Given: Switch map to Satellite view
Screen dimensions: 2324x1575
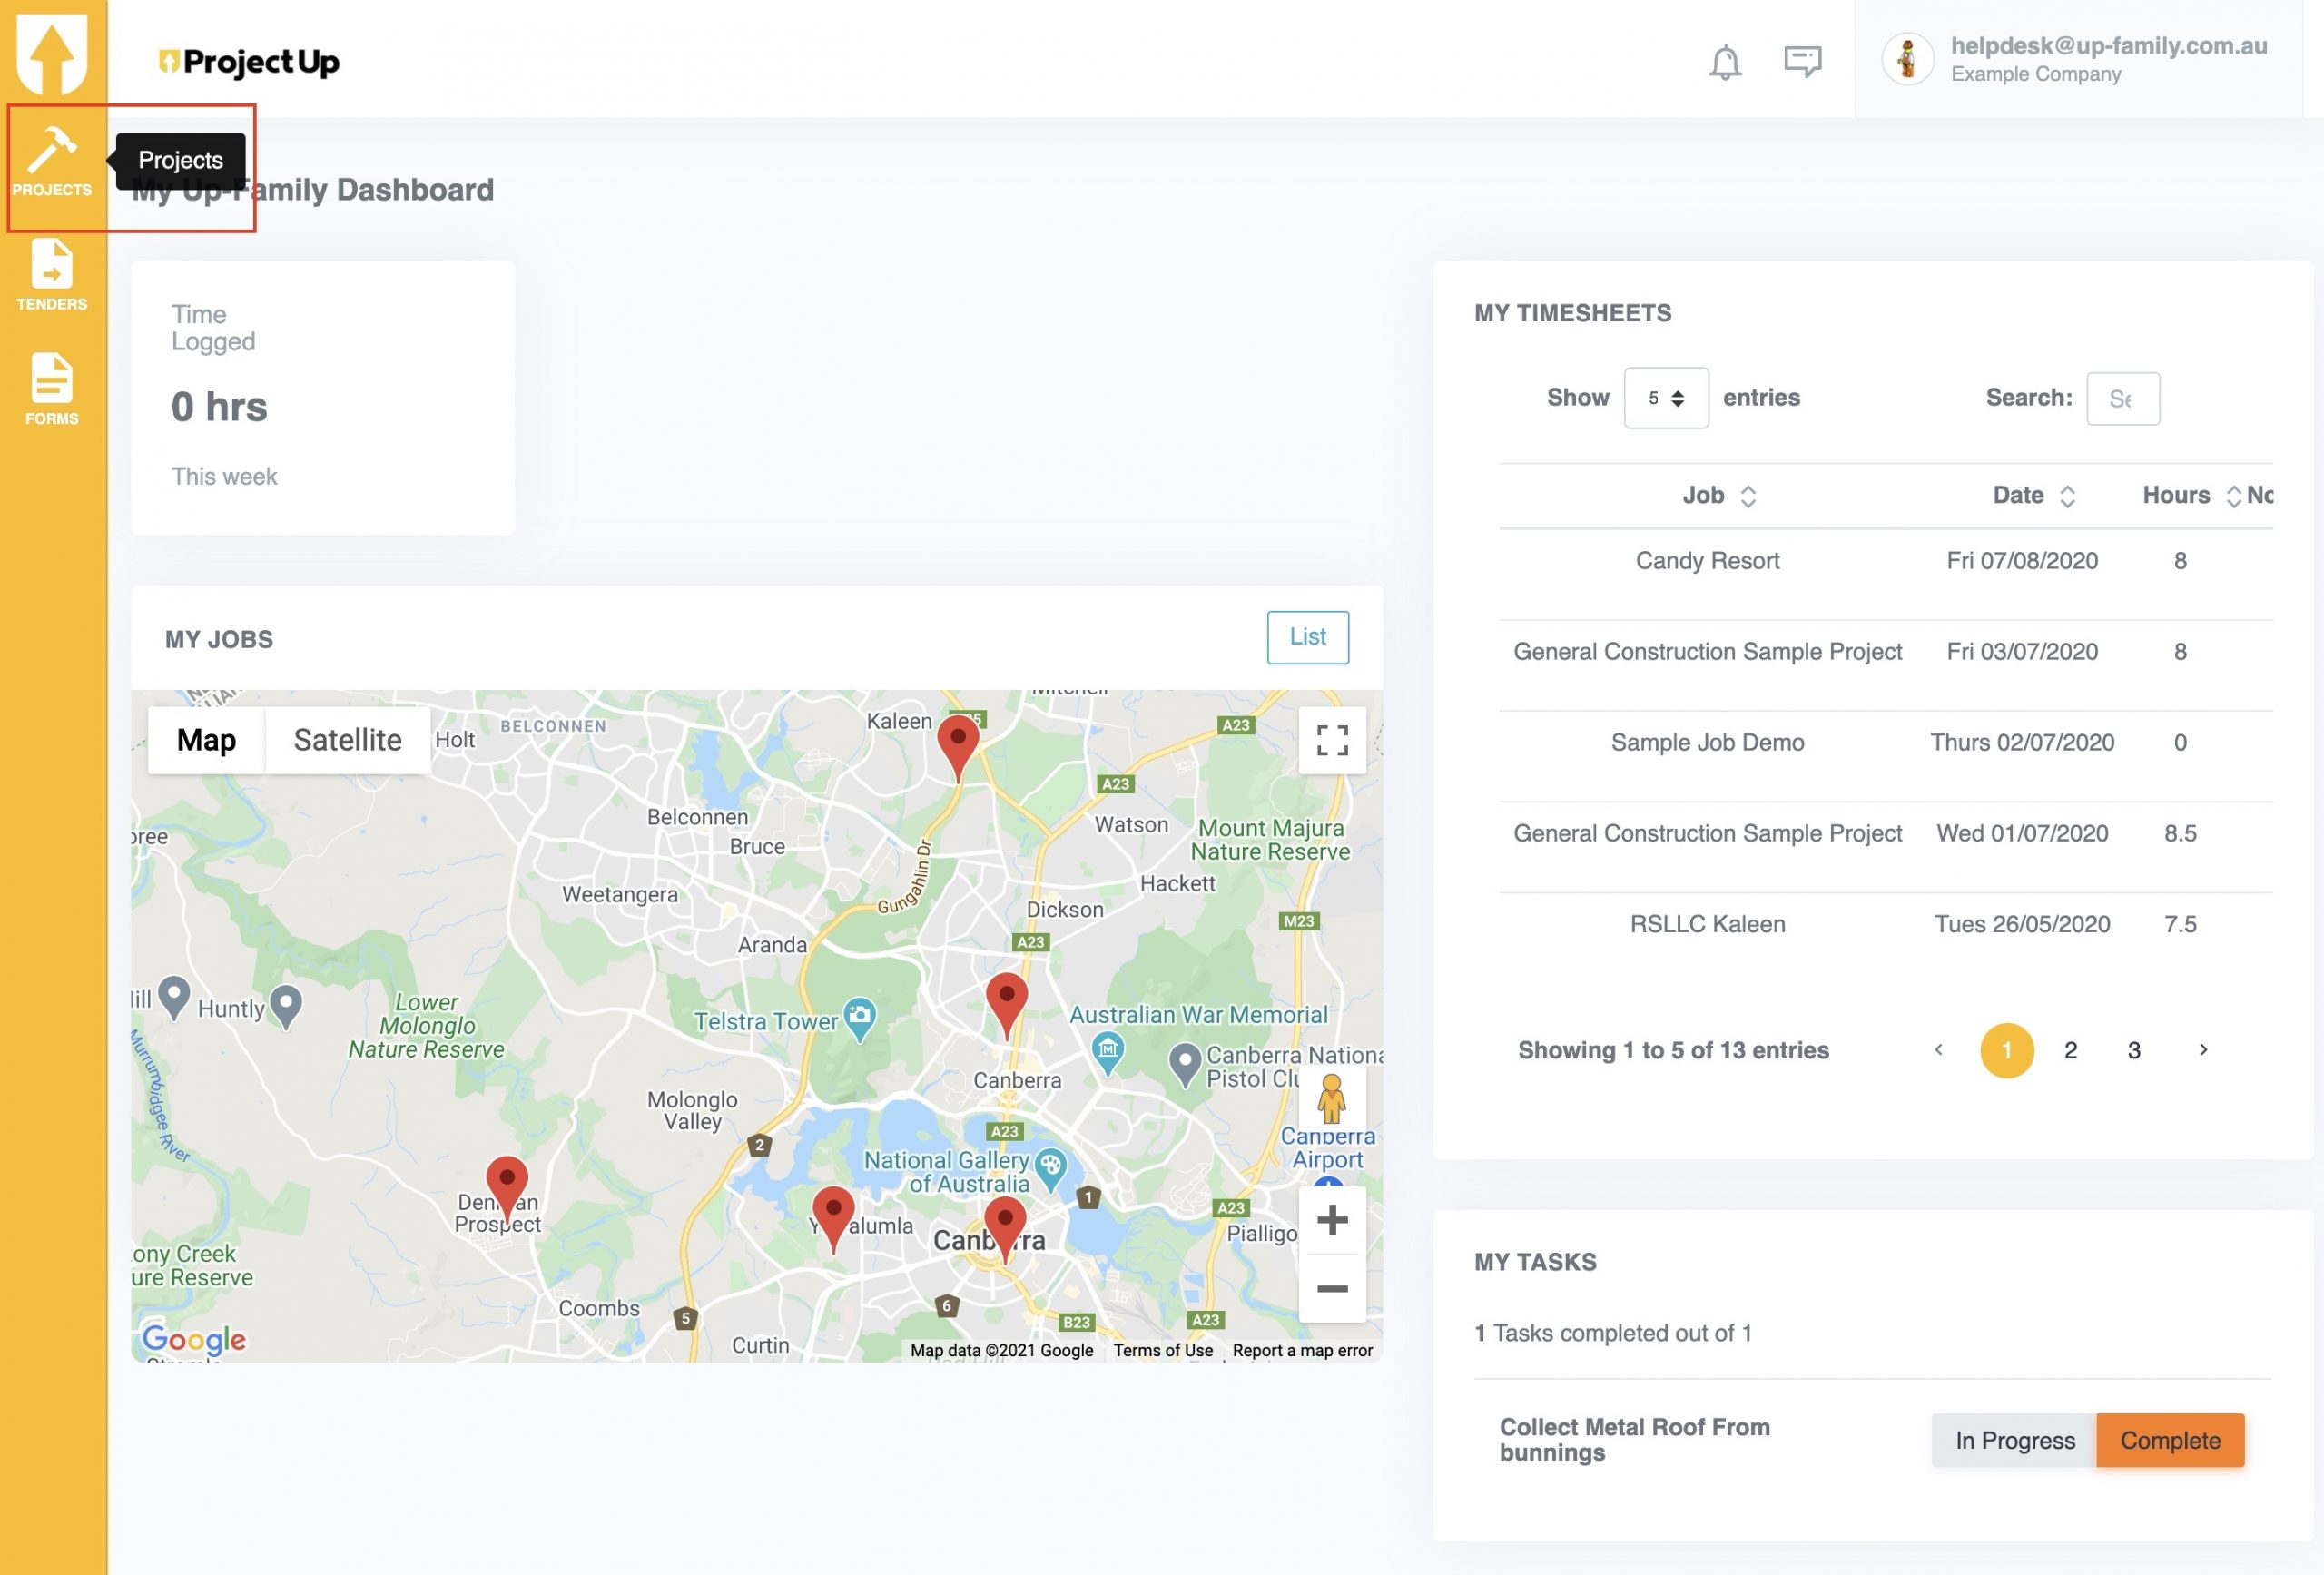Looking at the screenshot, I should [x=347, y=740].
